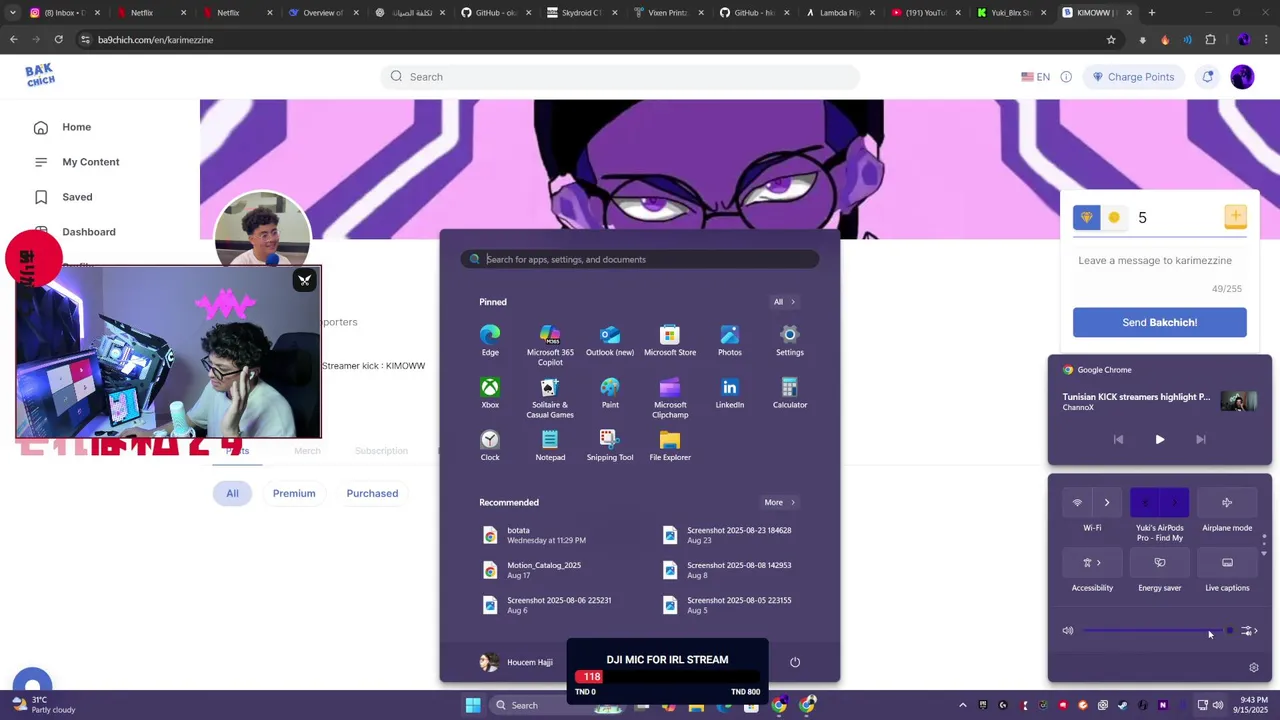This screenshot has width=1280, height=720.
Task: Click the info icon beside EN
Action: coord(1066,77)
